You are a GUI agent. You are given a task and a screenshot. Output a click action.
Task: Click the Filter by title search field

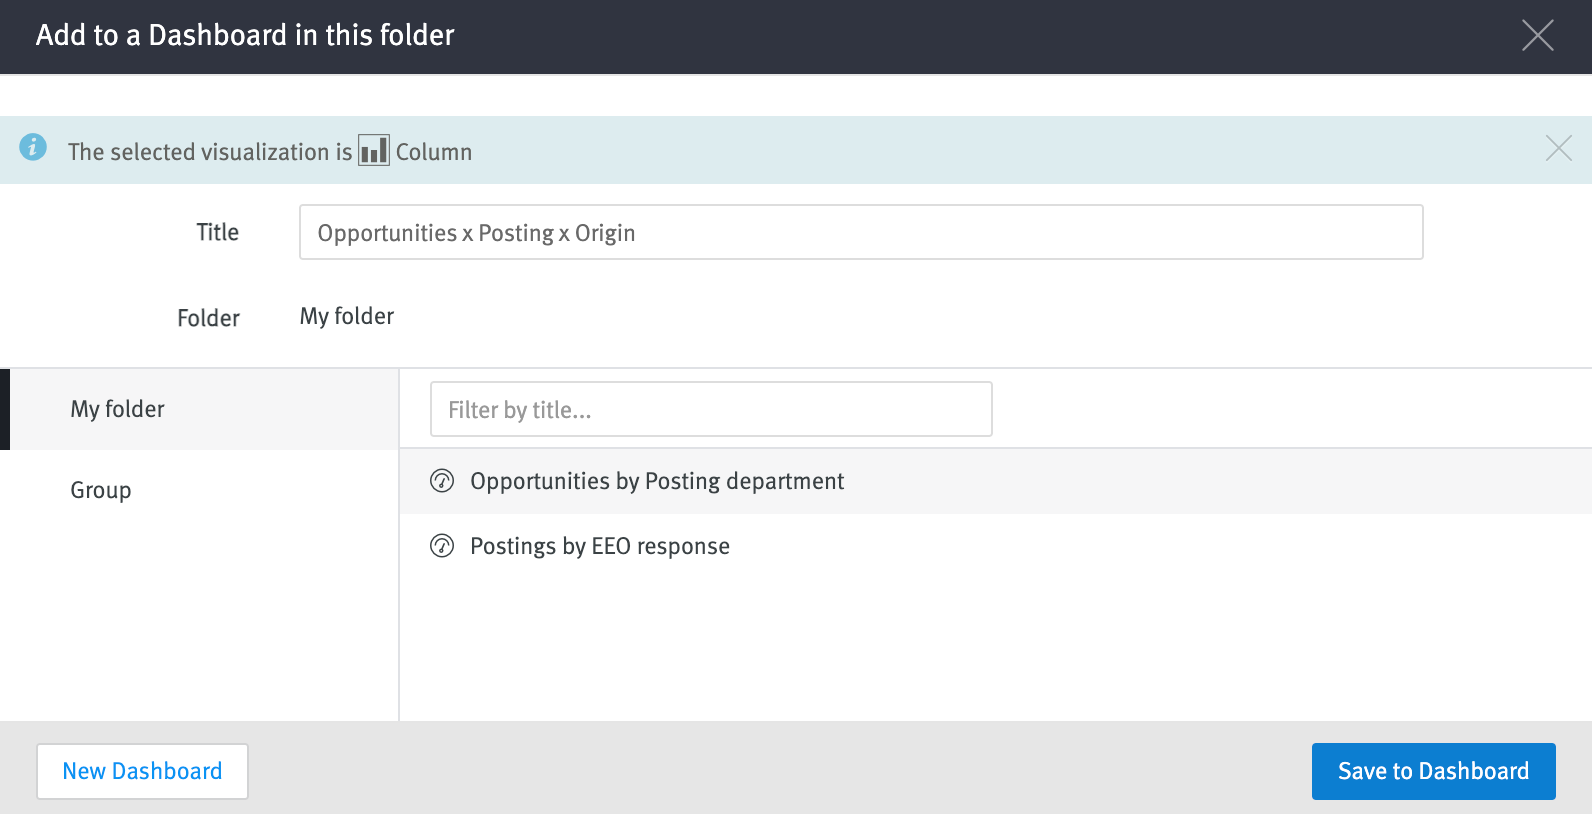(710, 409)
